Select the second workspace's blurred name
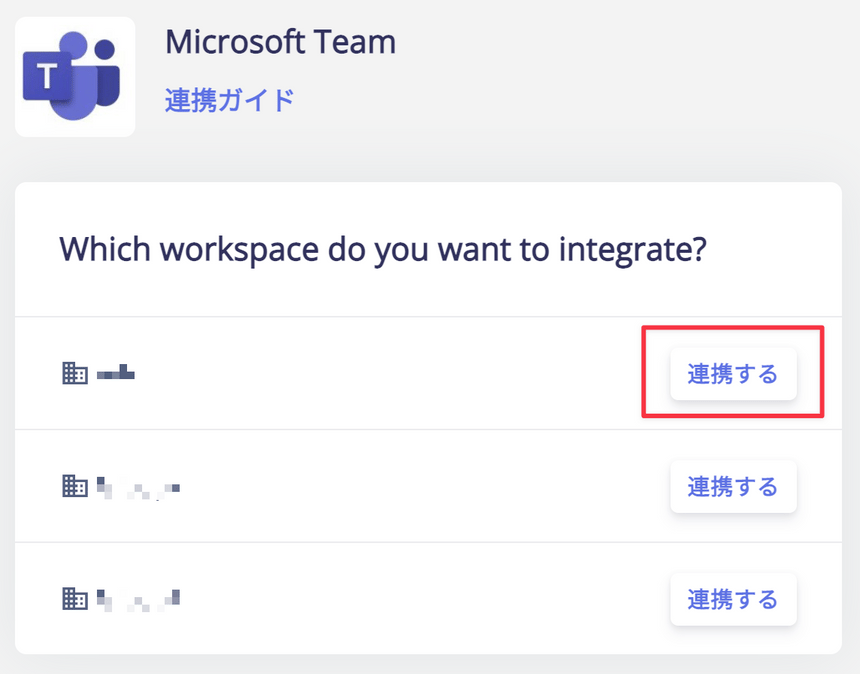860x674 pixels. [x=138, y=488]
